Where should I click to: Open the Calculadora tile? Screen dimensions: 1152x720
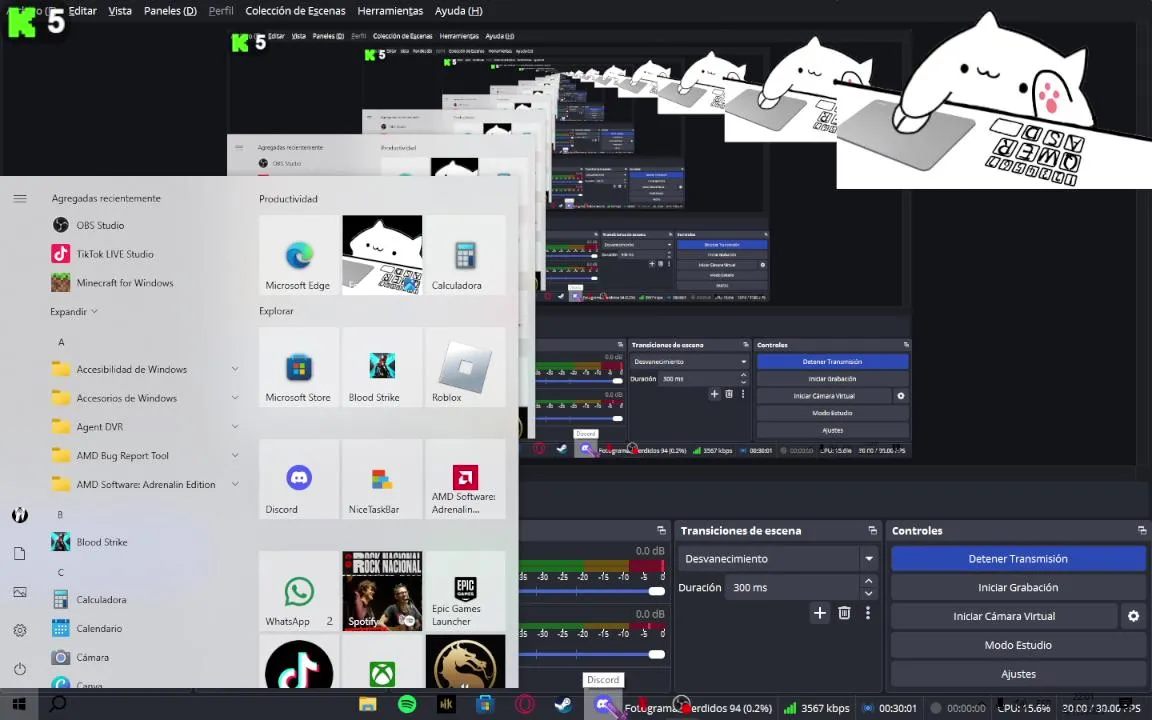pyautogui.click(x=465, y=255)
